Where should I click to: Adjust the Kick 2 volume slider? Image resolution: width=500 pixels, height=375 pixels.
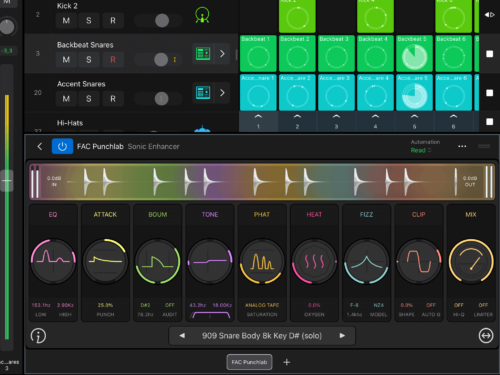tap(158, 21)
